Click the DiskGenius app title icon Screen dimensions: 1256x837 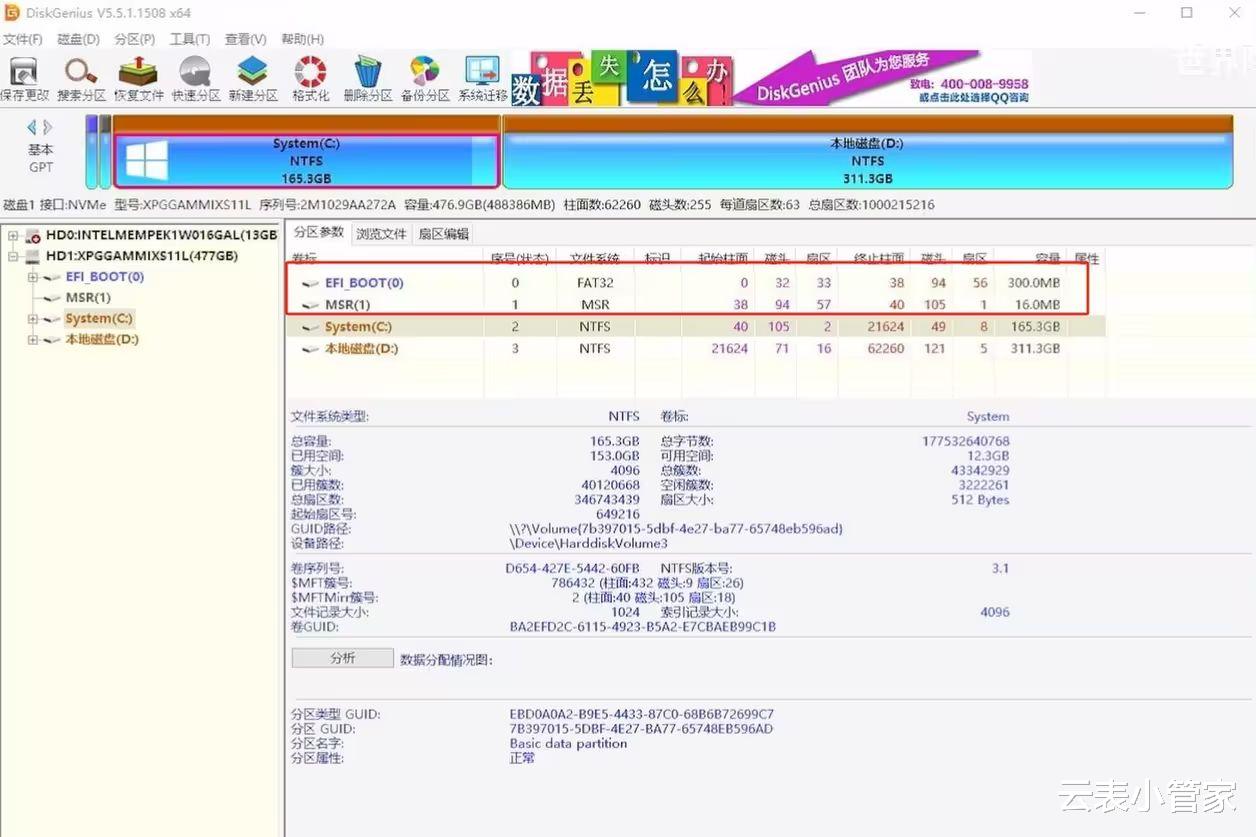pos(12,13)
